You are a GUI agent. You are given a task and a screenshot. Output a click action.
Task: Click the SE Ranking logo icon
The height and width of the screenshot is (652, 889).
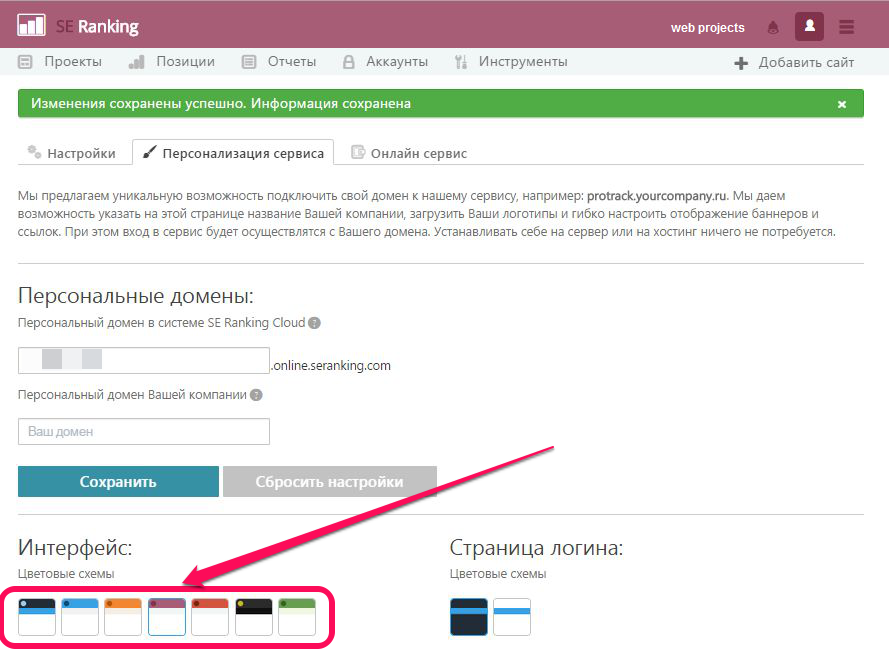coord(31,25)
